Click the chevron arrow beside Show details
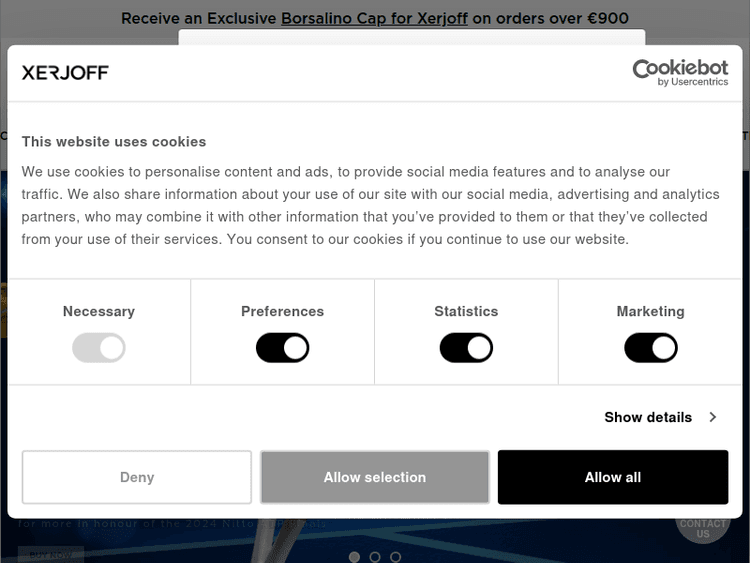This screenshot has height=563, width=750. click(713, 417)
